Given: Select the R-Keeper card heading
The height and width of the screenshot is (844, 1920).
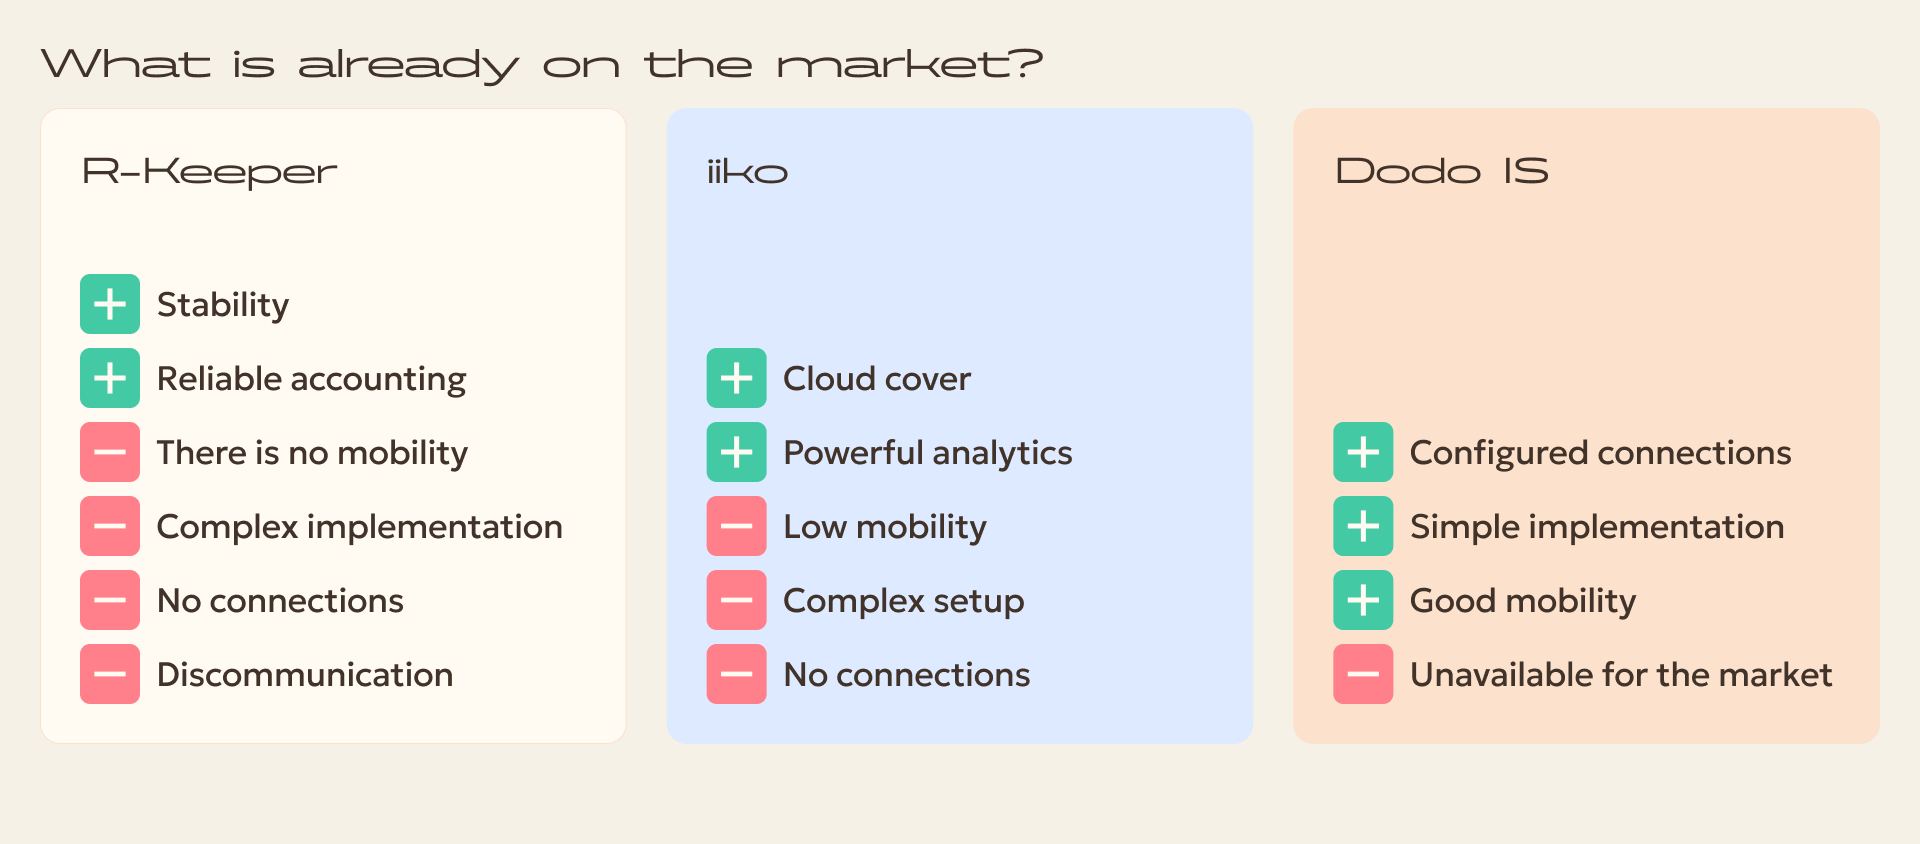Looking at the screenshot, I should coord(210,172).
